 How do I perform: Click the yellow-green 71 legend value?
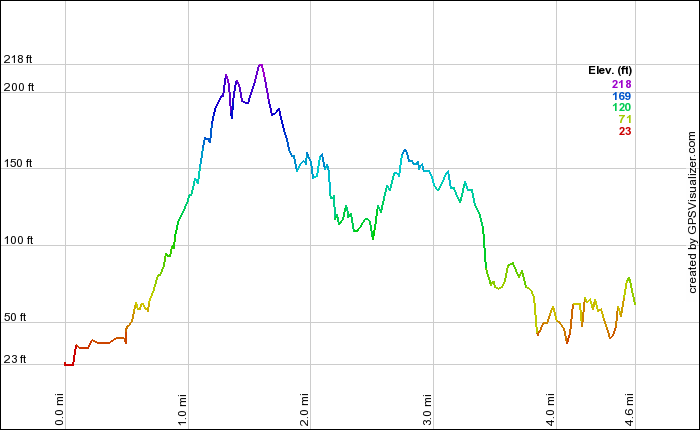(x=625, y=119)
